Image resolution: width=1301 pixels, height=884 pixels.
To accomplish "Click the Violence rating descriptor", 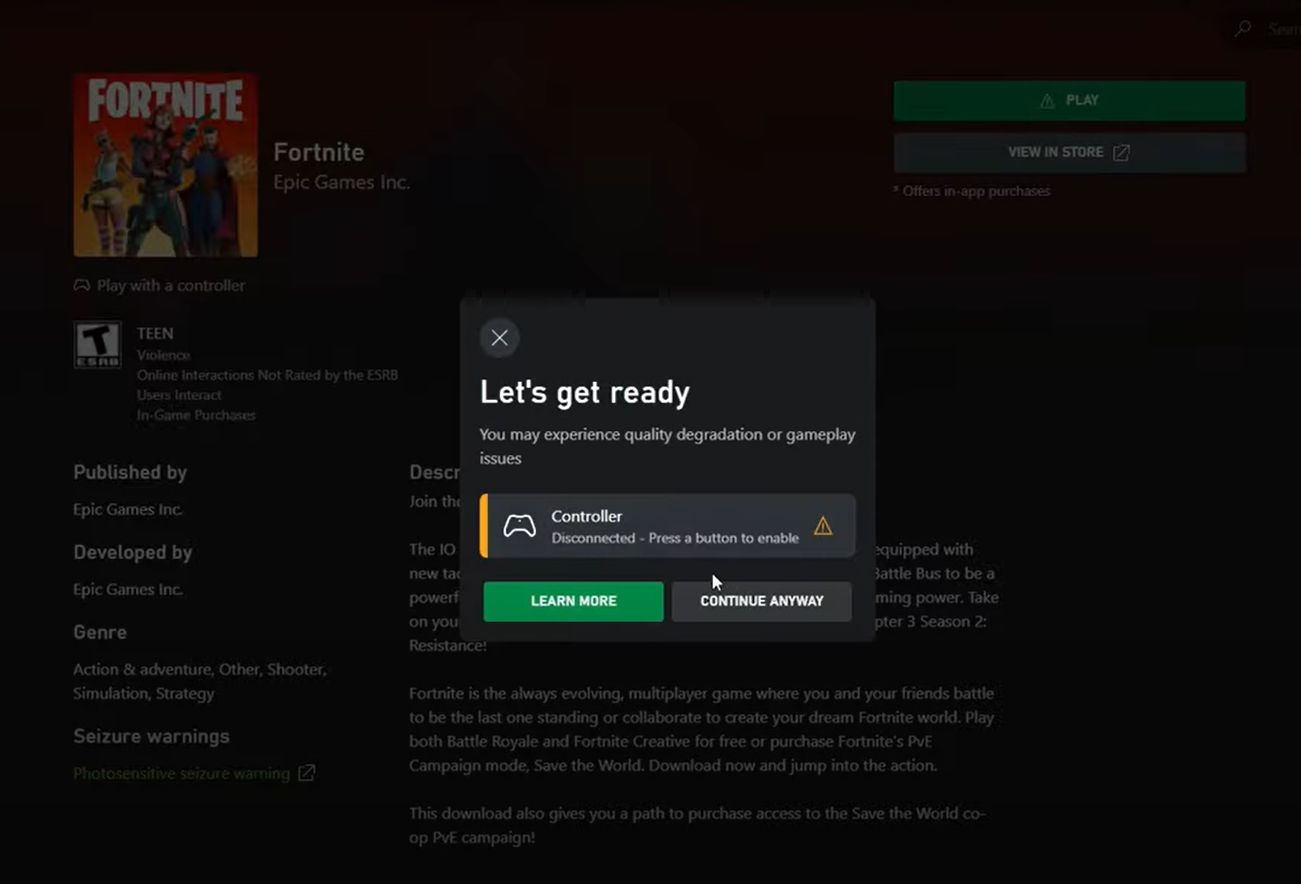I will click(x=163, y=355).
